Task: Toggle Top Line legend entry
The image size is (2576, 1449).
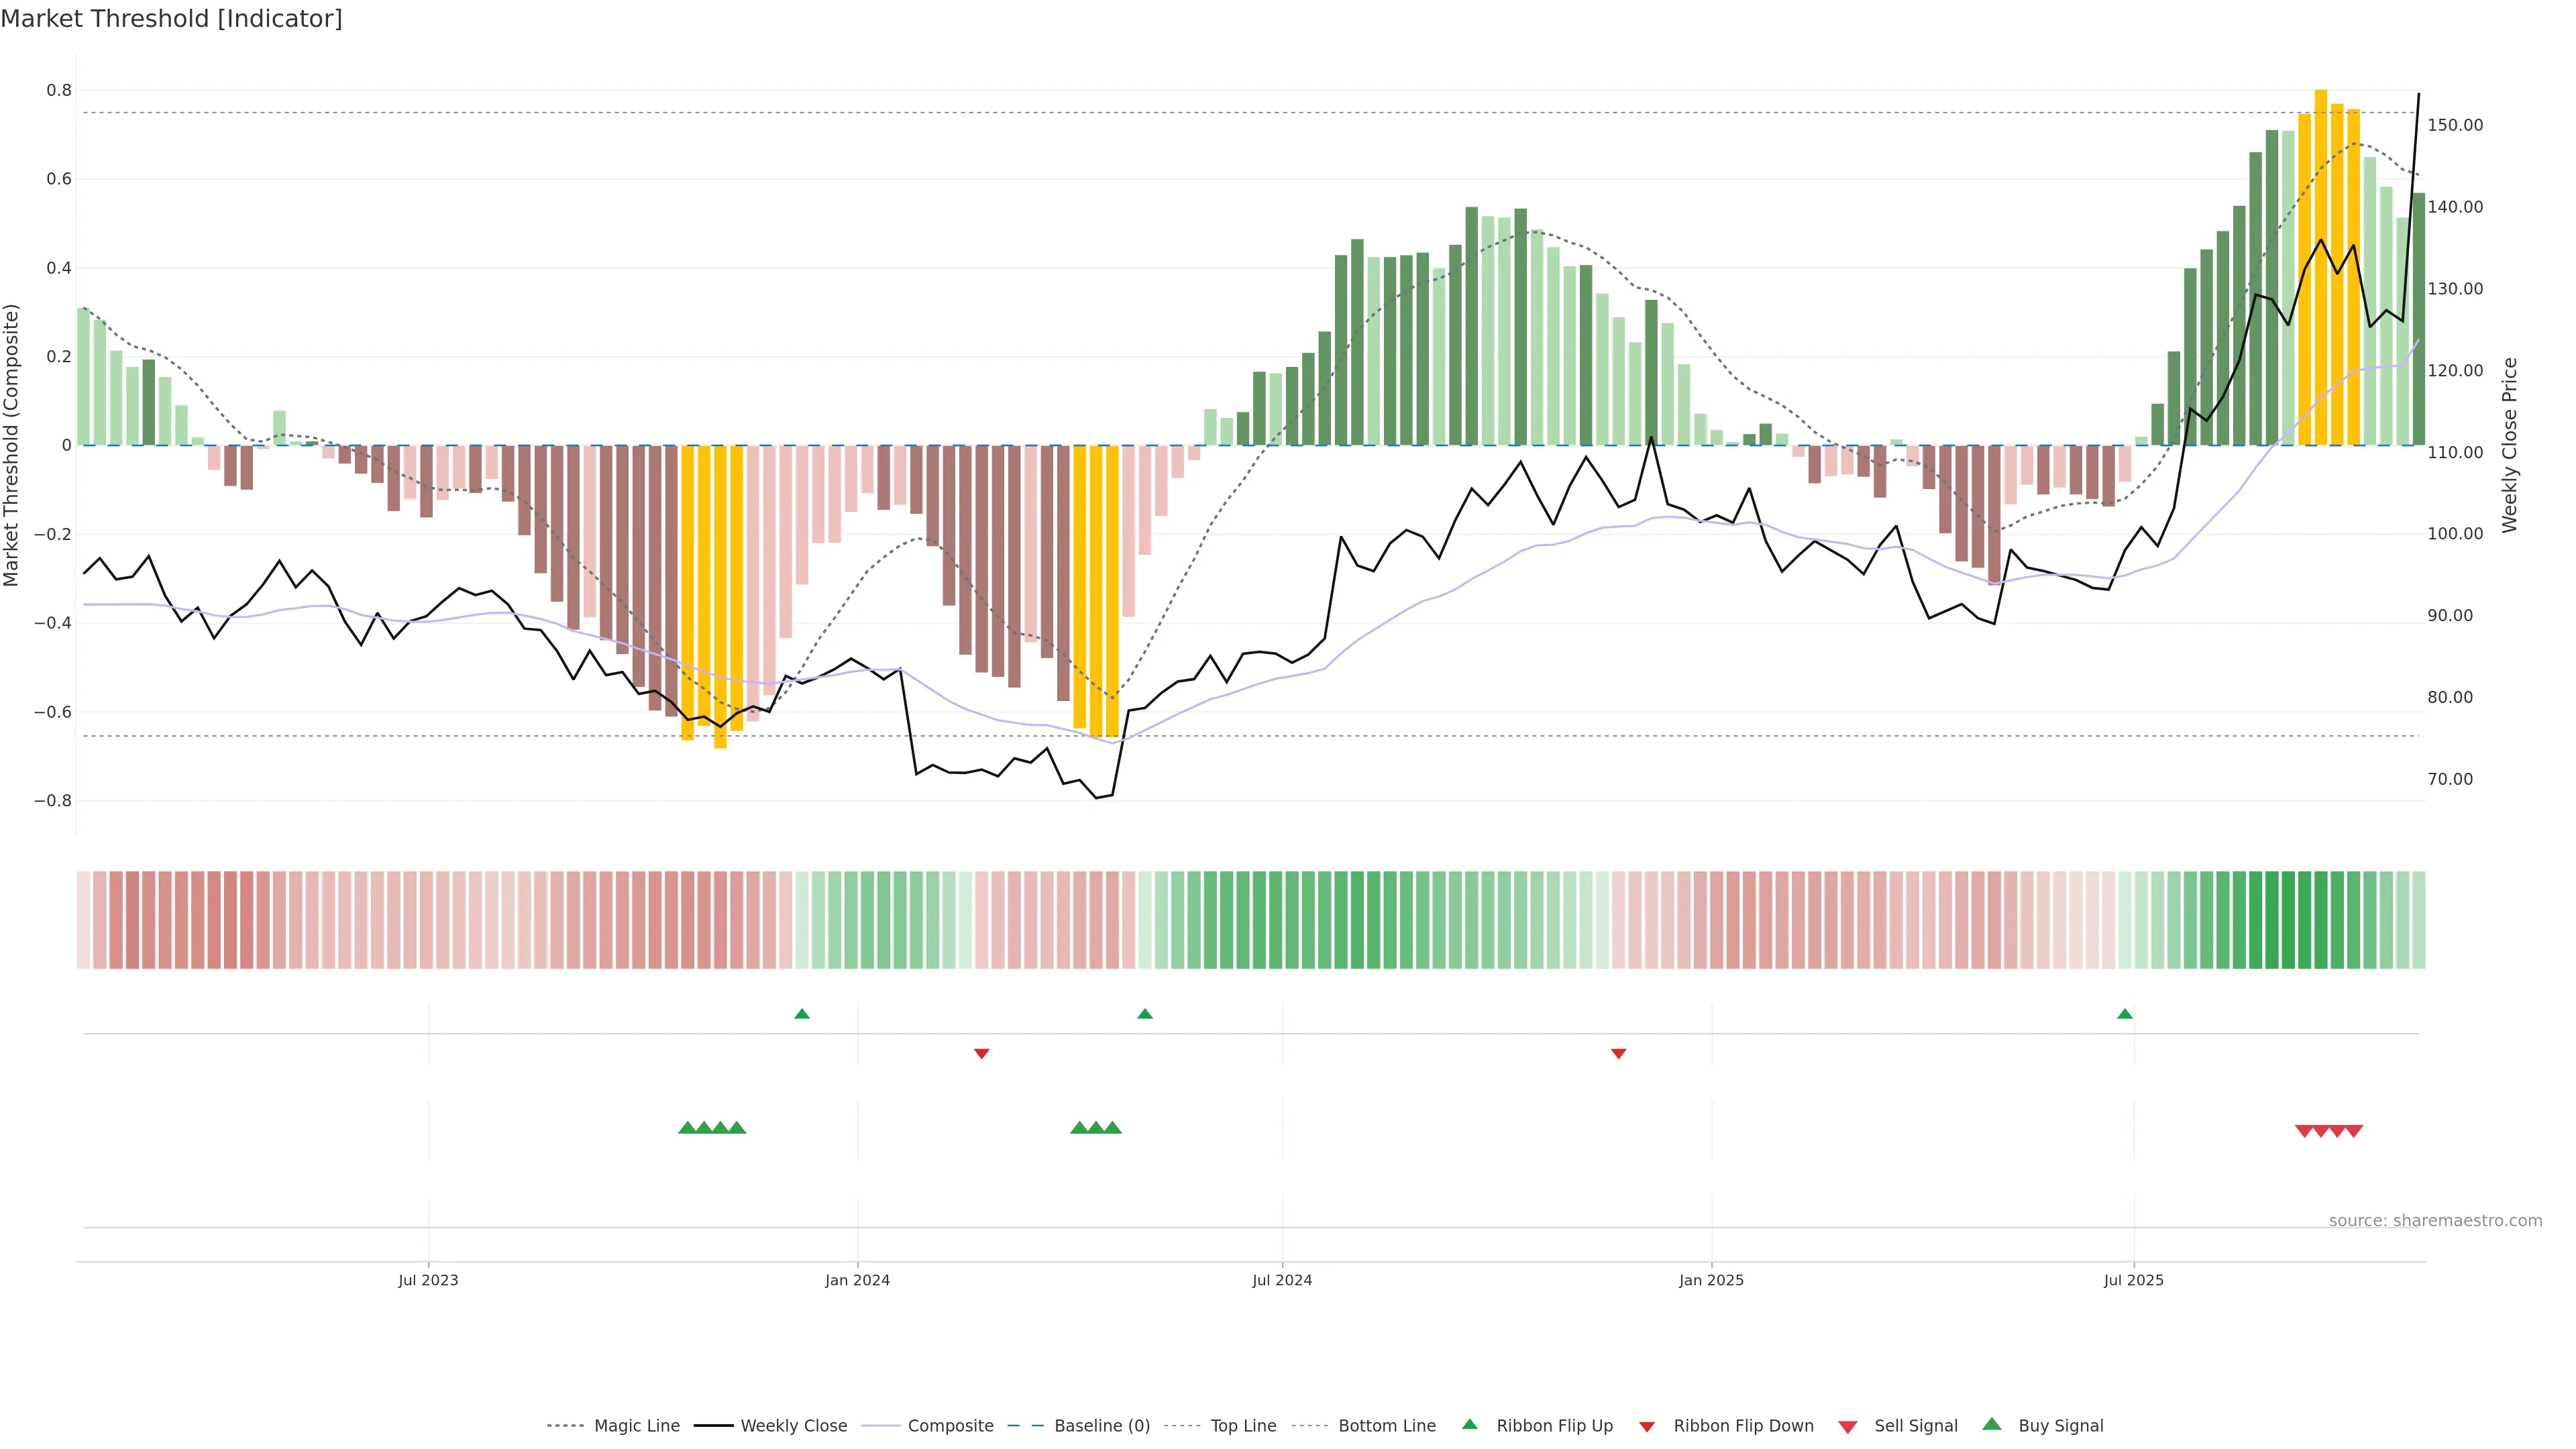Action: [x=1243, y=1426]
